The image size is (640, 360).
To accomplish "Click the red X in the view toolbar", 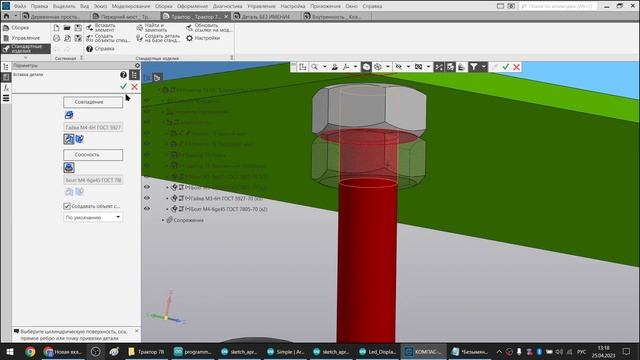I will [516, 67].
